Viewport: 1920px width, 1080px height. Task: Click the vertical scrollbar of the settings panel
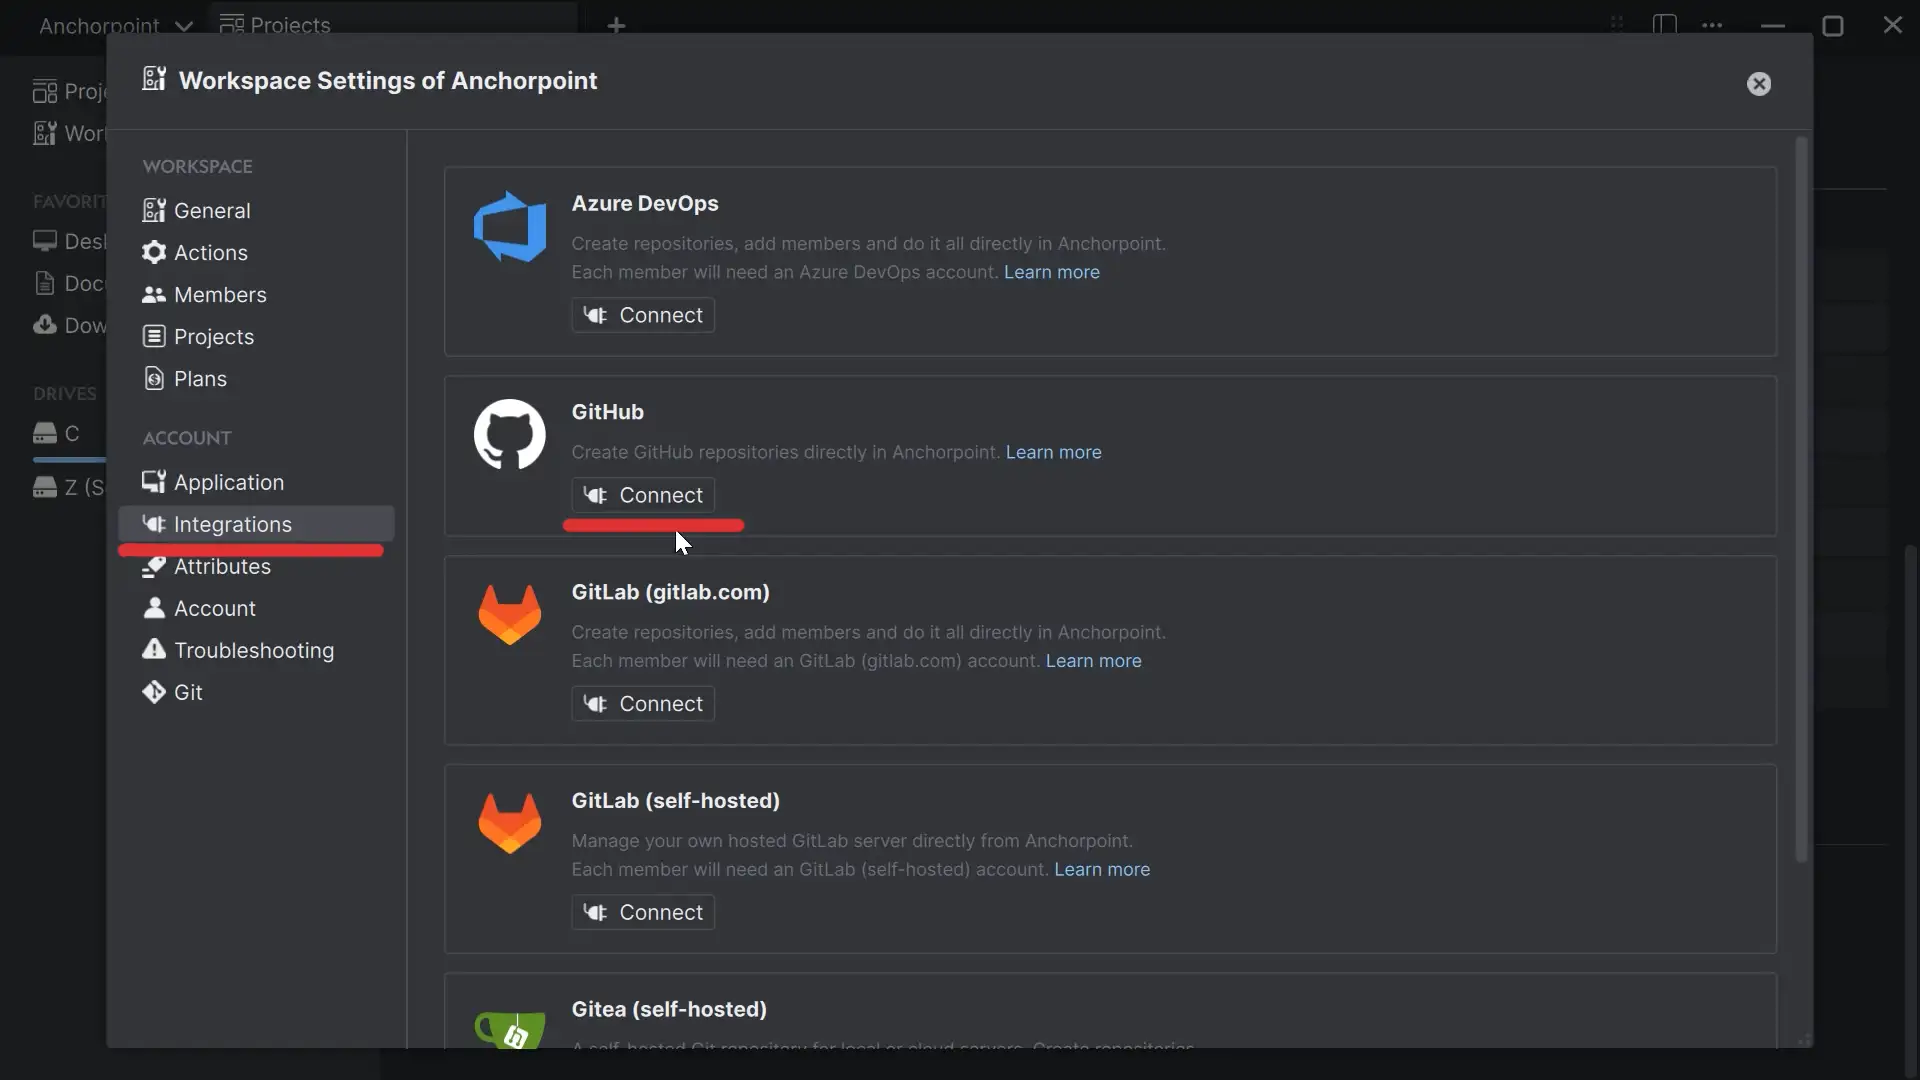[1802, 500]
